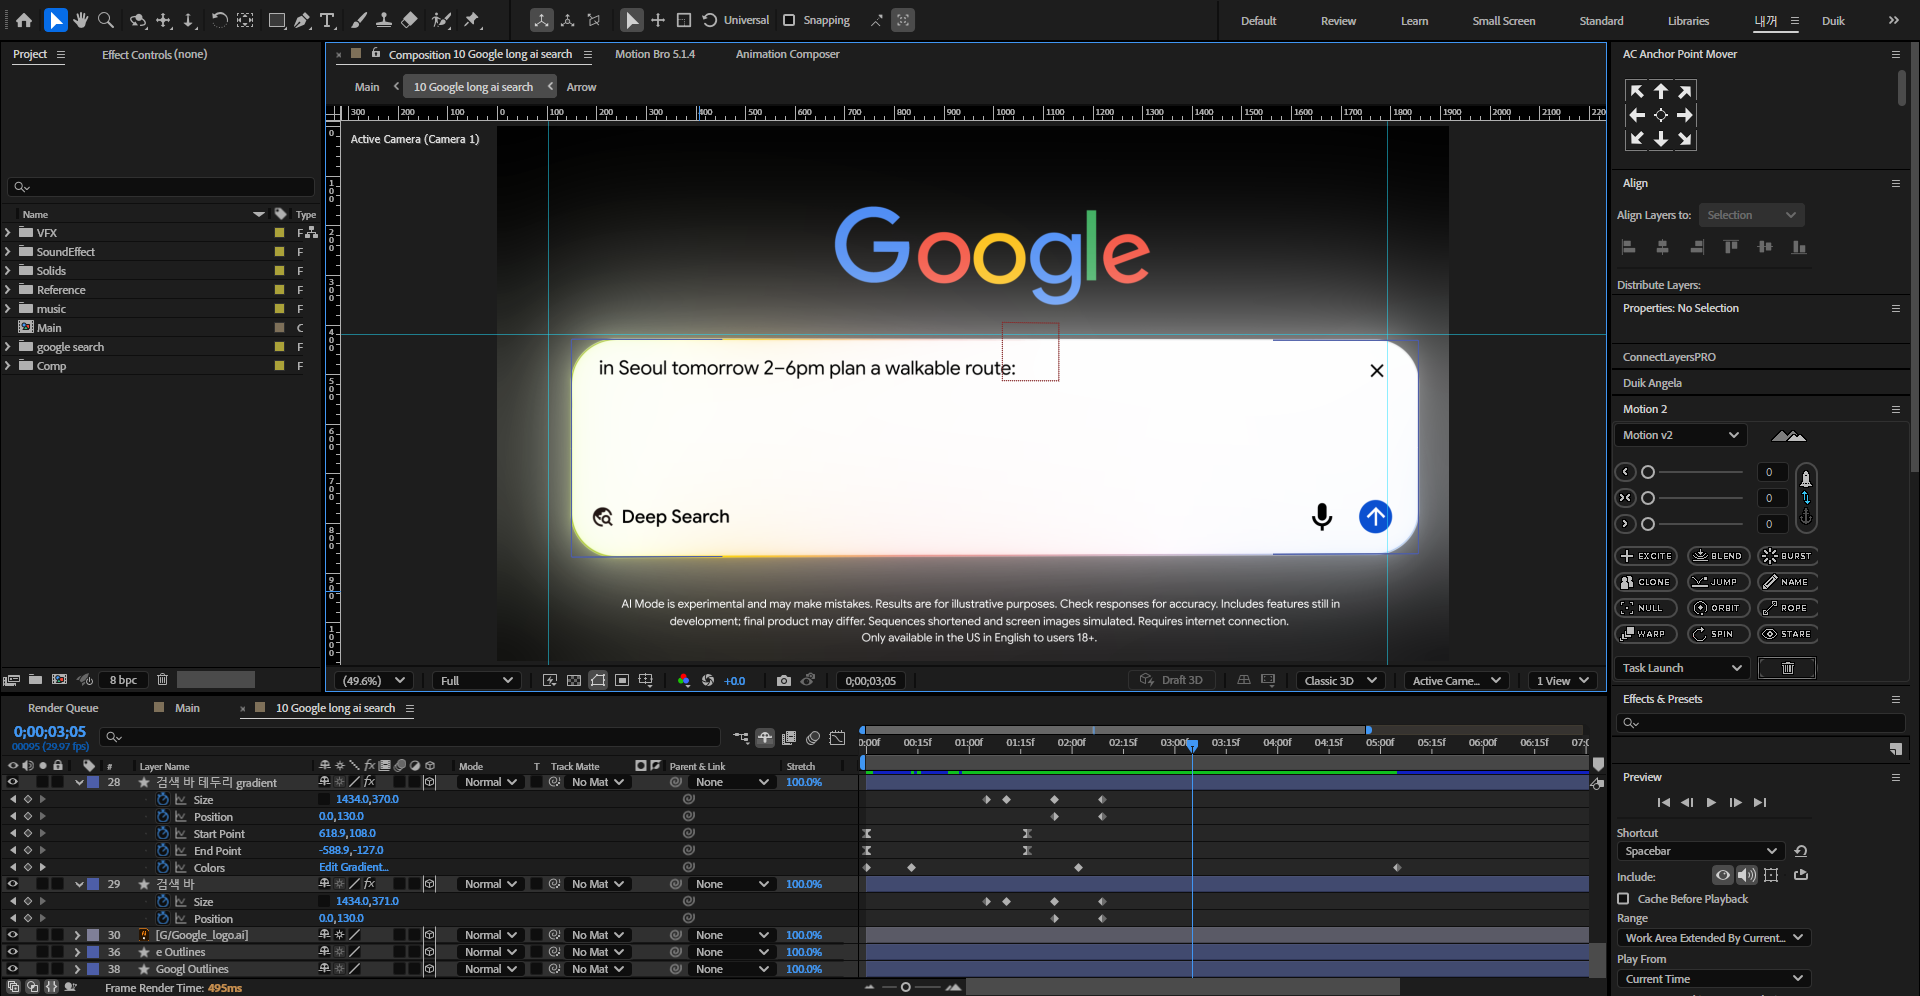This screenshot has height=996, width=1920.
Task: Jump to first frame in Preview
Action: 1663,802
